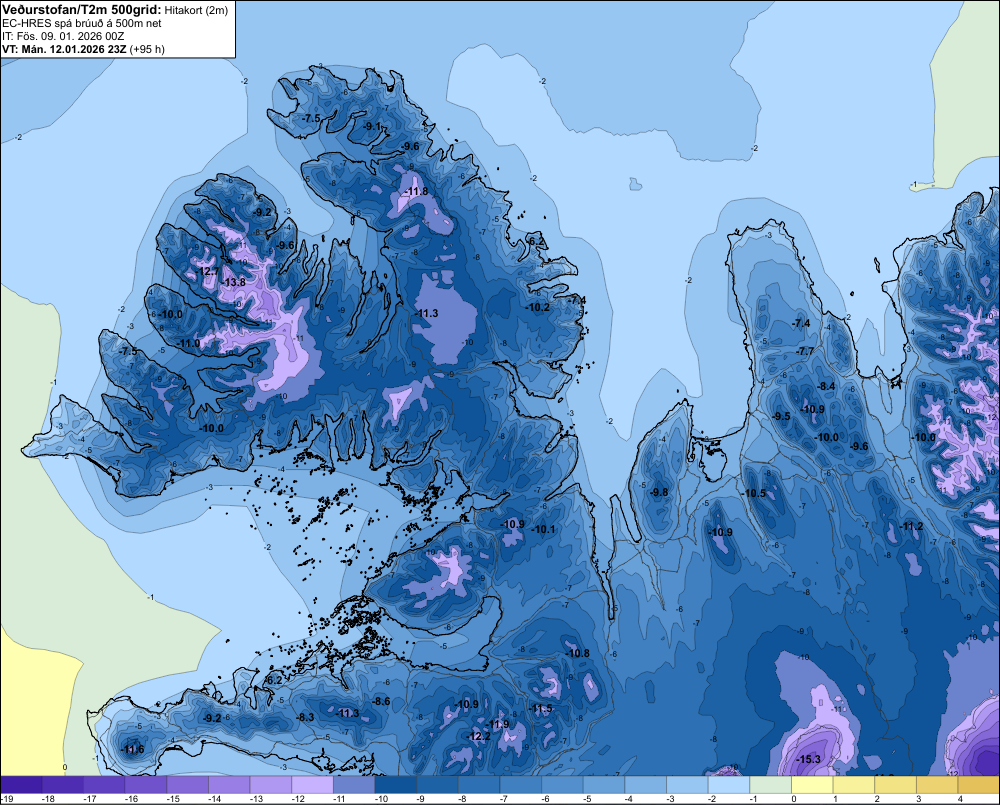Image resolution: width=1000 pixels, height=805 pixels.
Task: Click the legend tick label 2
Action: click(877, 799)
